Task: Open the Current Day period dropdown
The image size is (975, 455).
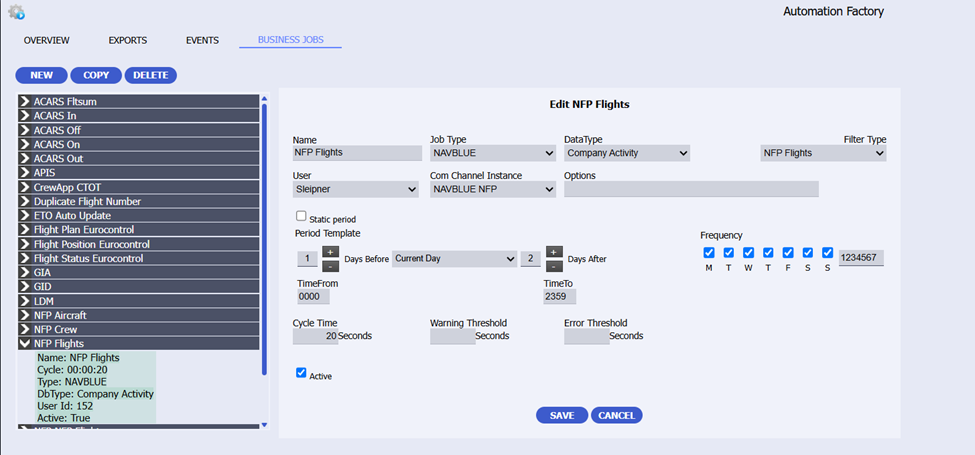Action: pyautogui.click(x=455, y=259)
